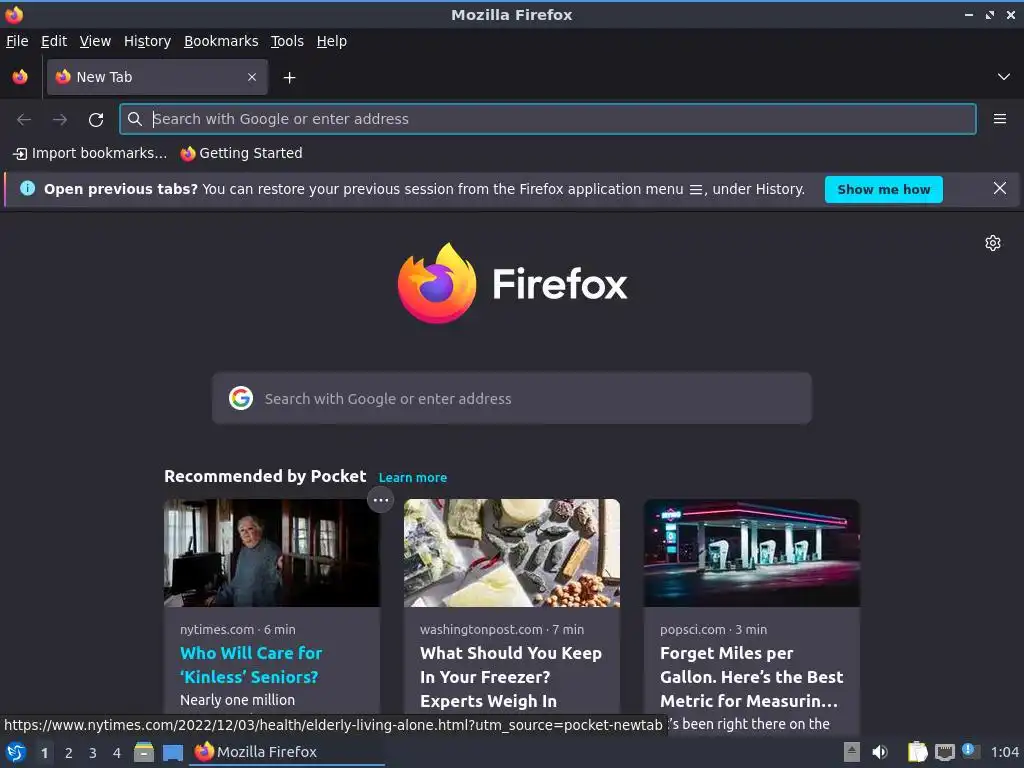Focus the center Google search box

pos(512,398)
